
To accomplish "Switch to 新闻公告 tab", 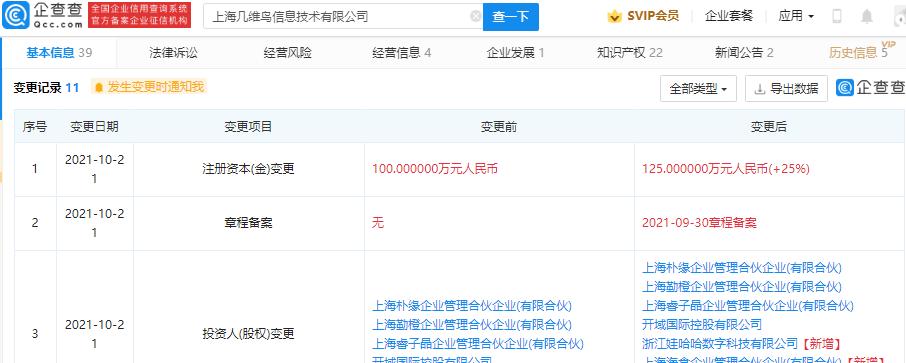I will tap(744, 53).
